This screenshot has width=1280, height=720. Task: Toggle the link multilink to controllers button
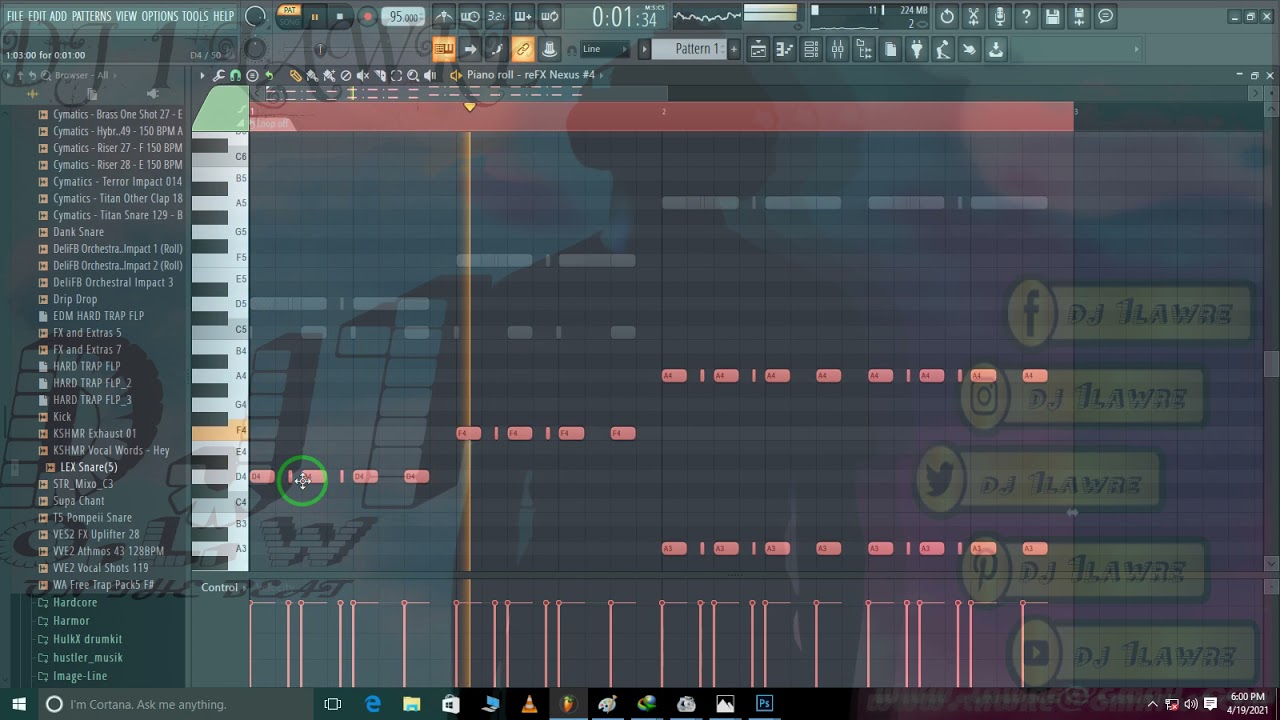point(523,49)
